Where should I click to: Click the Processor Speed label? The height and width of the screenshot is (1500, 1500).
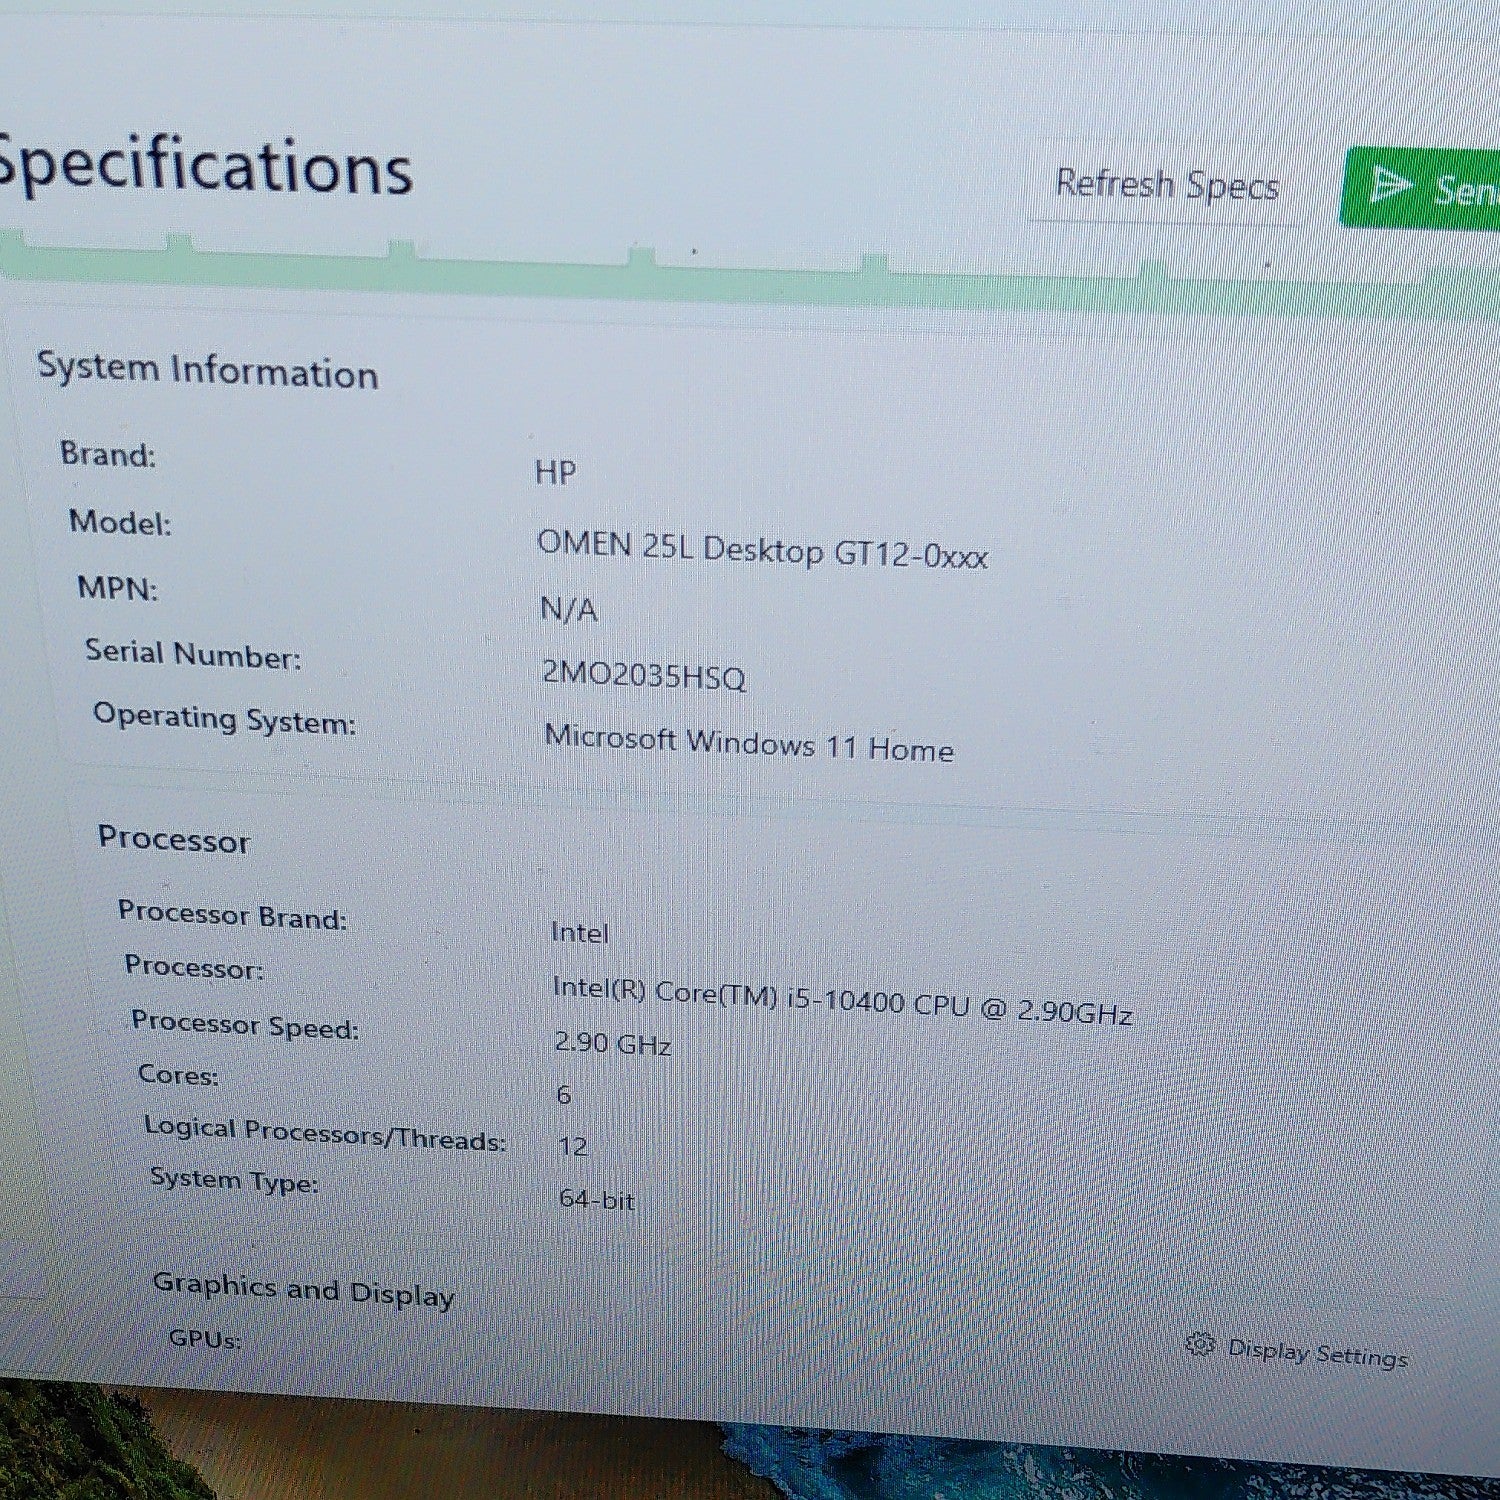click(x=245, y=1024)
